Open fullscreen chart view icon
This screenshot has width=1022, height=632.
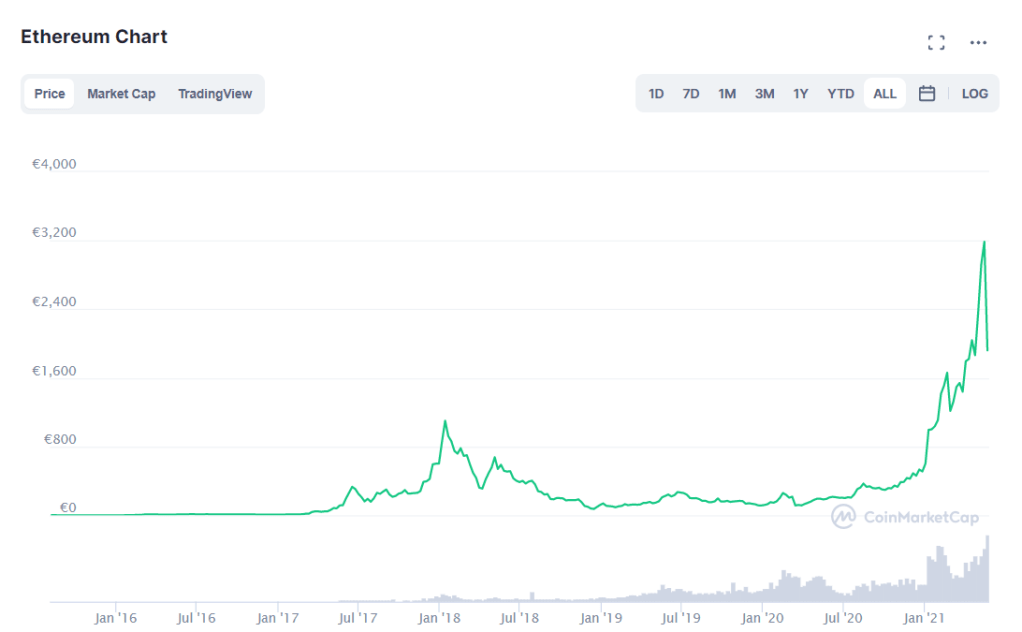coord(936,42)
